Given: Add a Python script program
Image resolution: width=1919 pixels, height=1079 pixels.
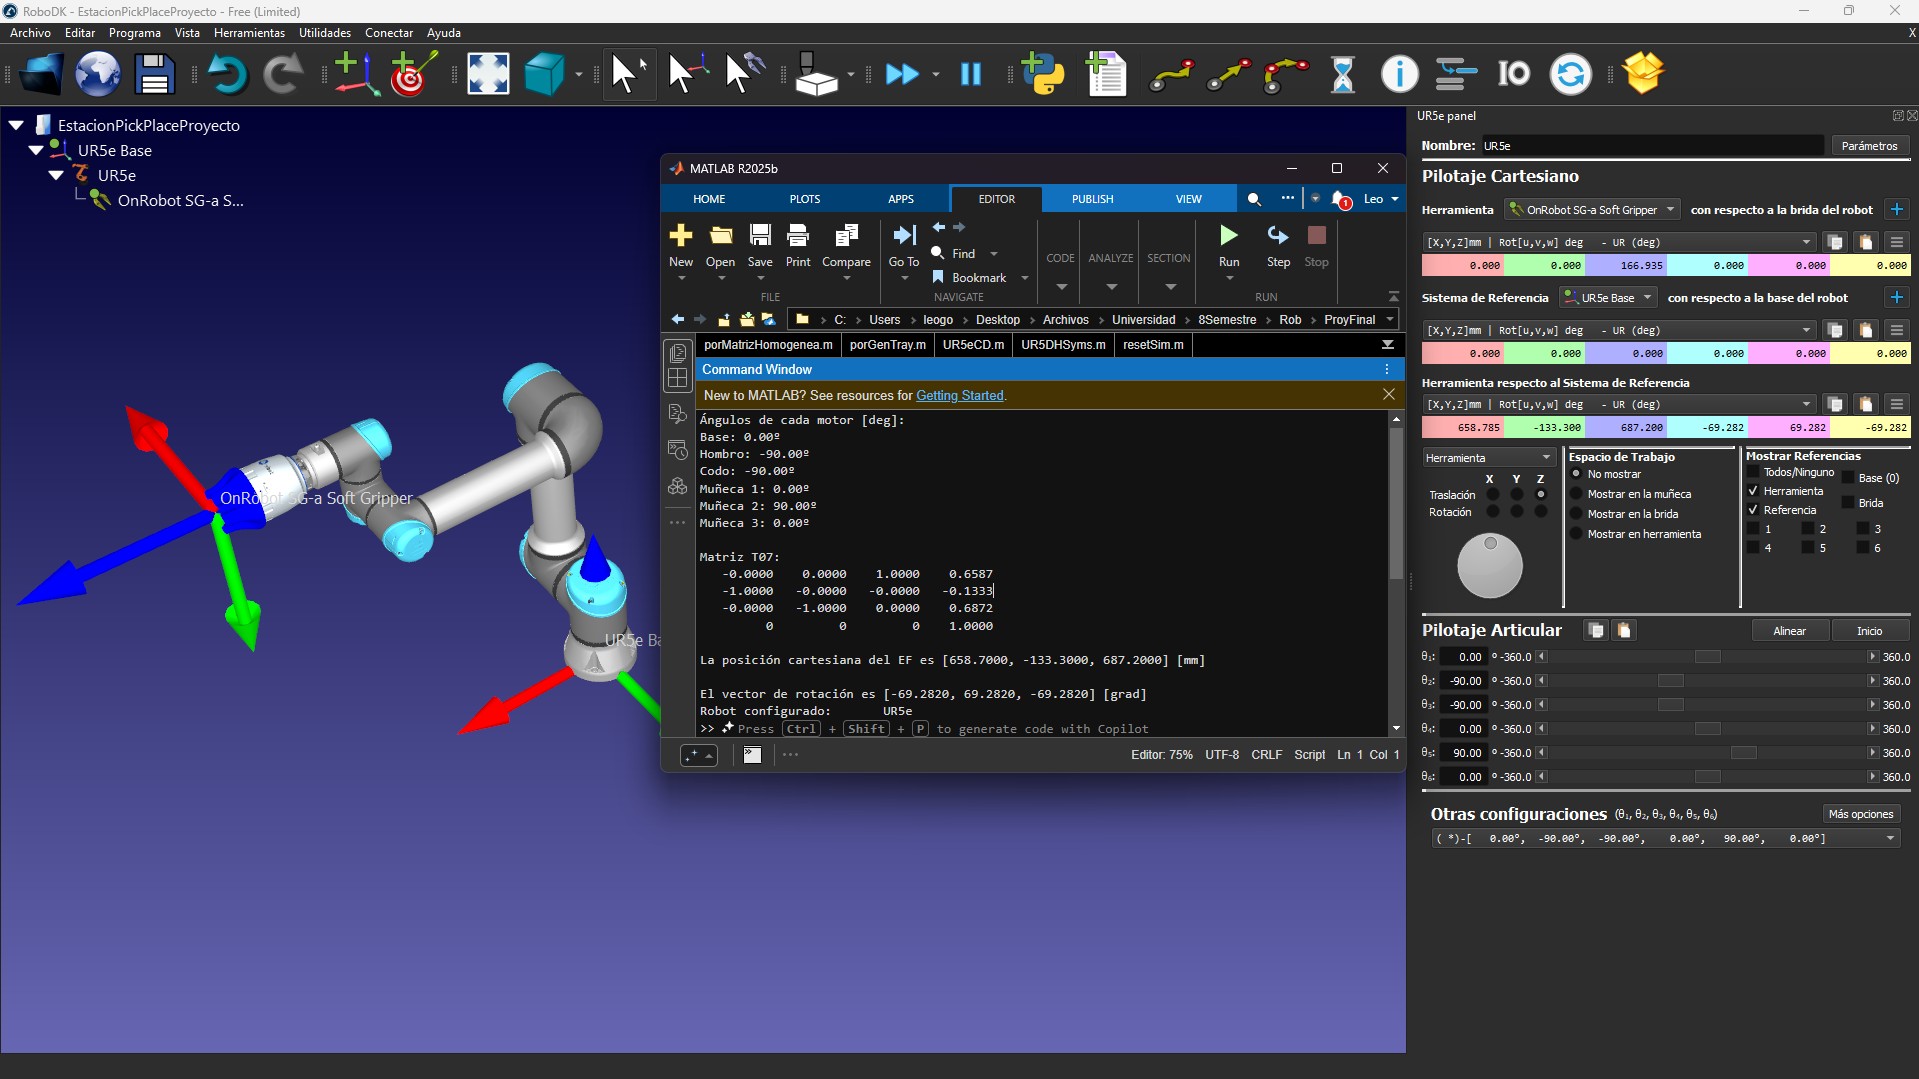Looking at the screenshot, I should (1043, 74).
